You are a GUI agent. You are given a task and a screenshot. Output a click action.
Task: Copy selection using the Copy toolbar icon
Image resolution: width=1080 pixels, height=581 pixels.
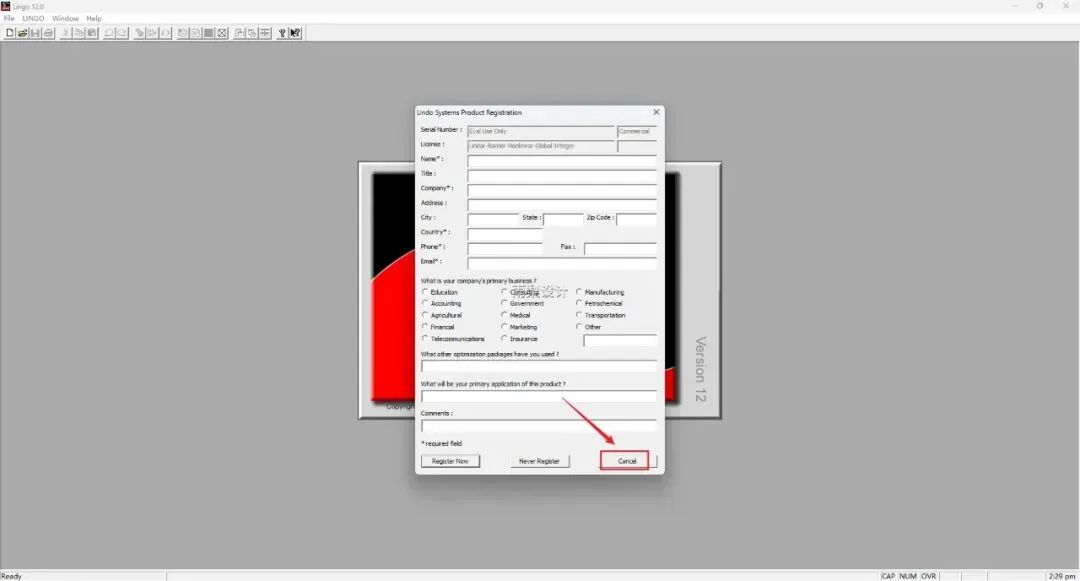[x=79, y=32]
